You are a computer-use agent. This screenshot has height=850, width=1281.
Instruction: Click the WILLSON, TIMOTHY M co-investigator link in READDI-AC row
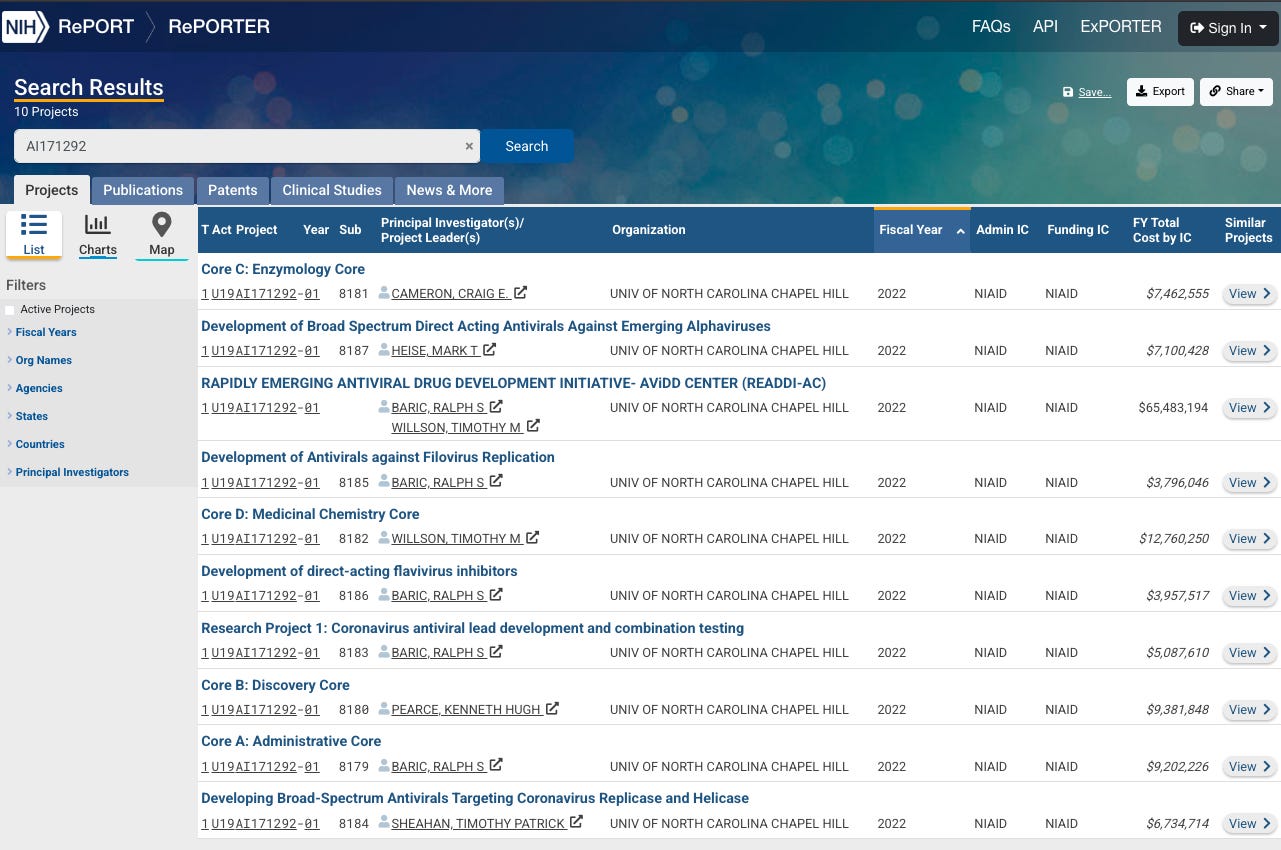pos(456,427)
